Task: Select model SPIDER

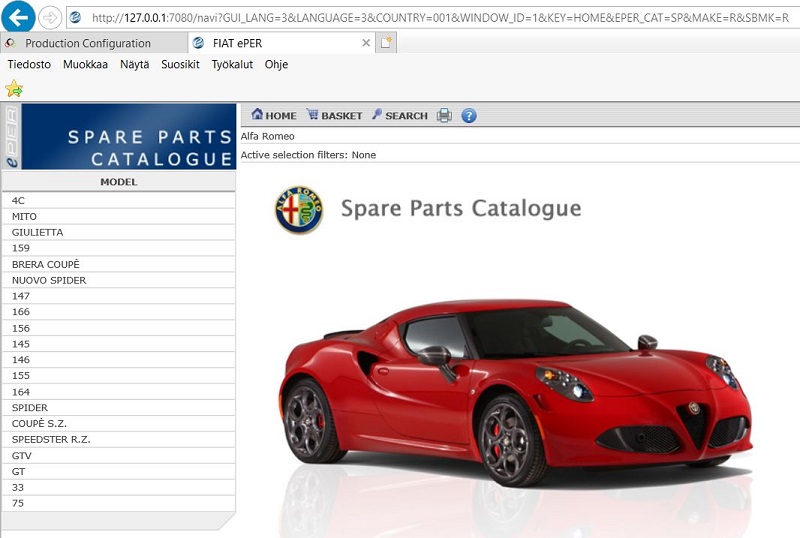Action: point(118,408)
